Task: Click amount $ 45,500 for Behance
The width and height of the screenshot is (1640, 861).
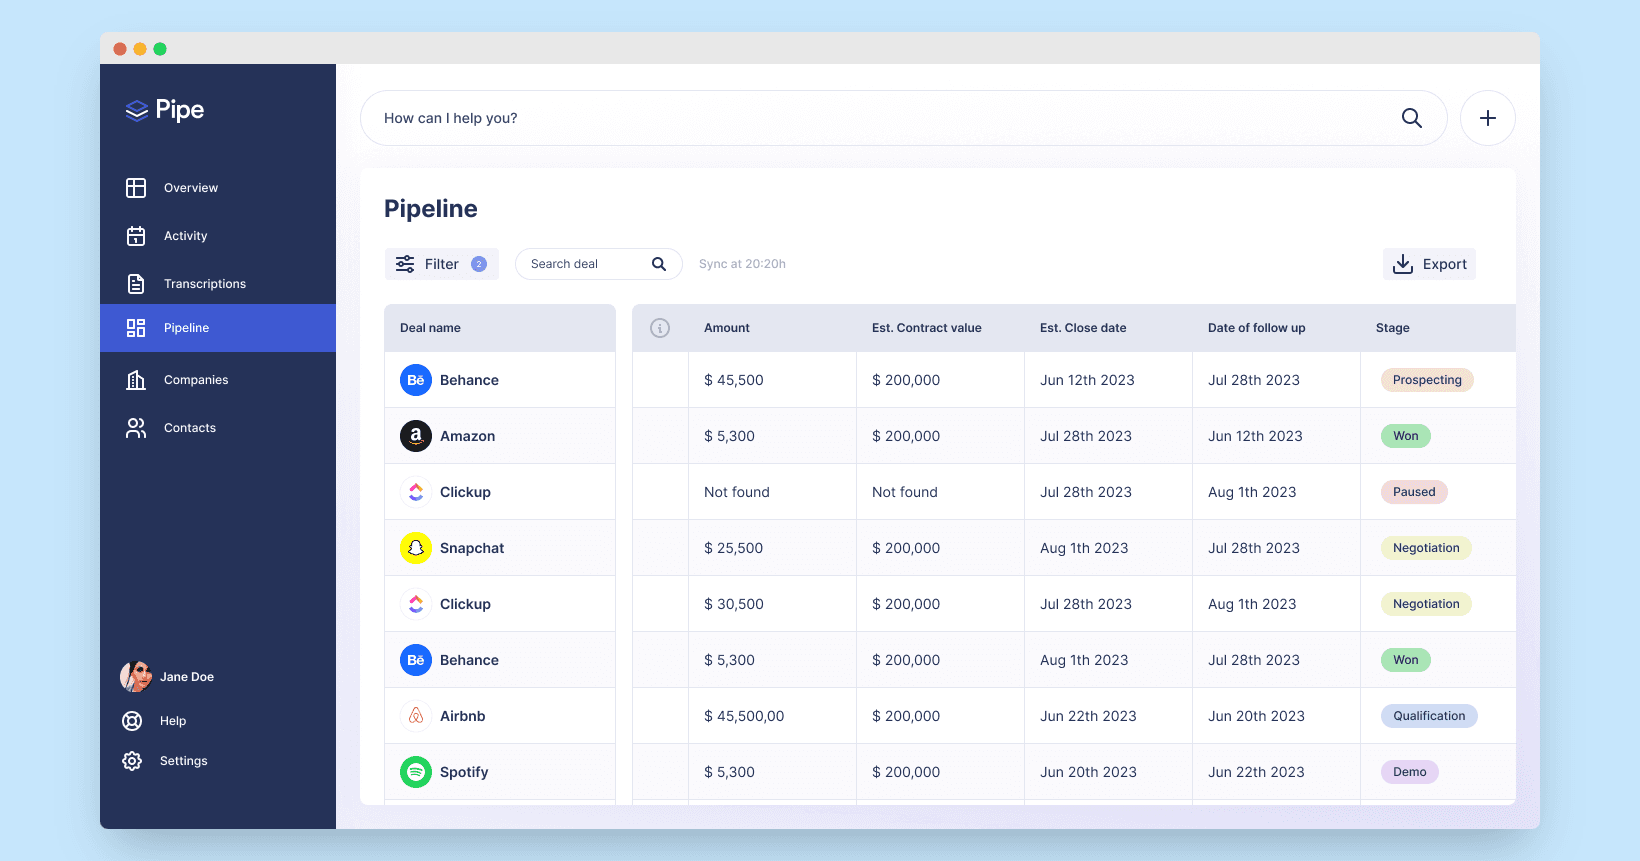Action: click(734, 380)
